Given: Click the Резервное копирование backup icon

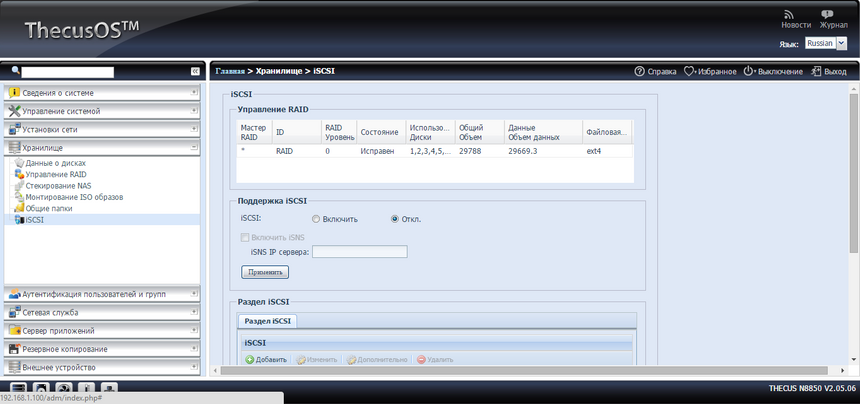Looking at the screenshot, I should (x=15, y=349).
